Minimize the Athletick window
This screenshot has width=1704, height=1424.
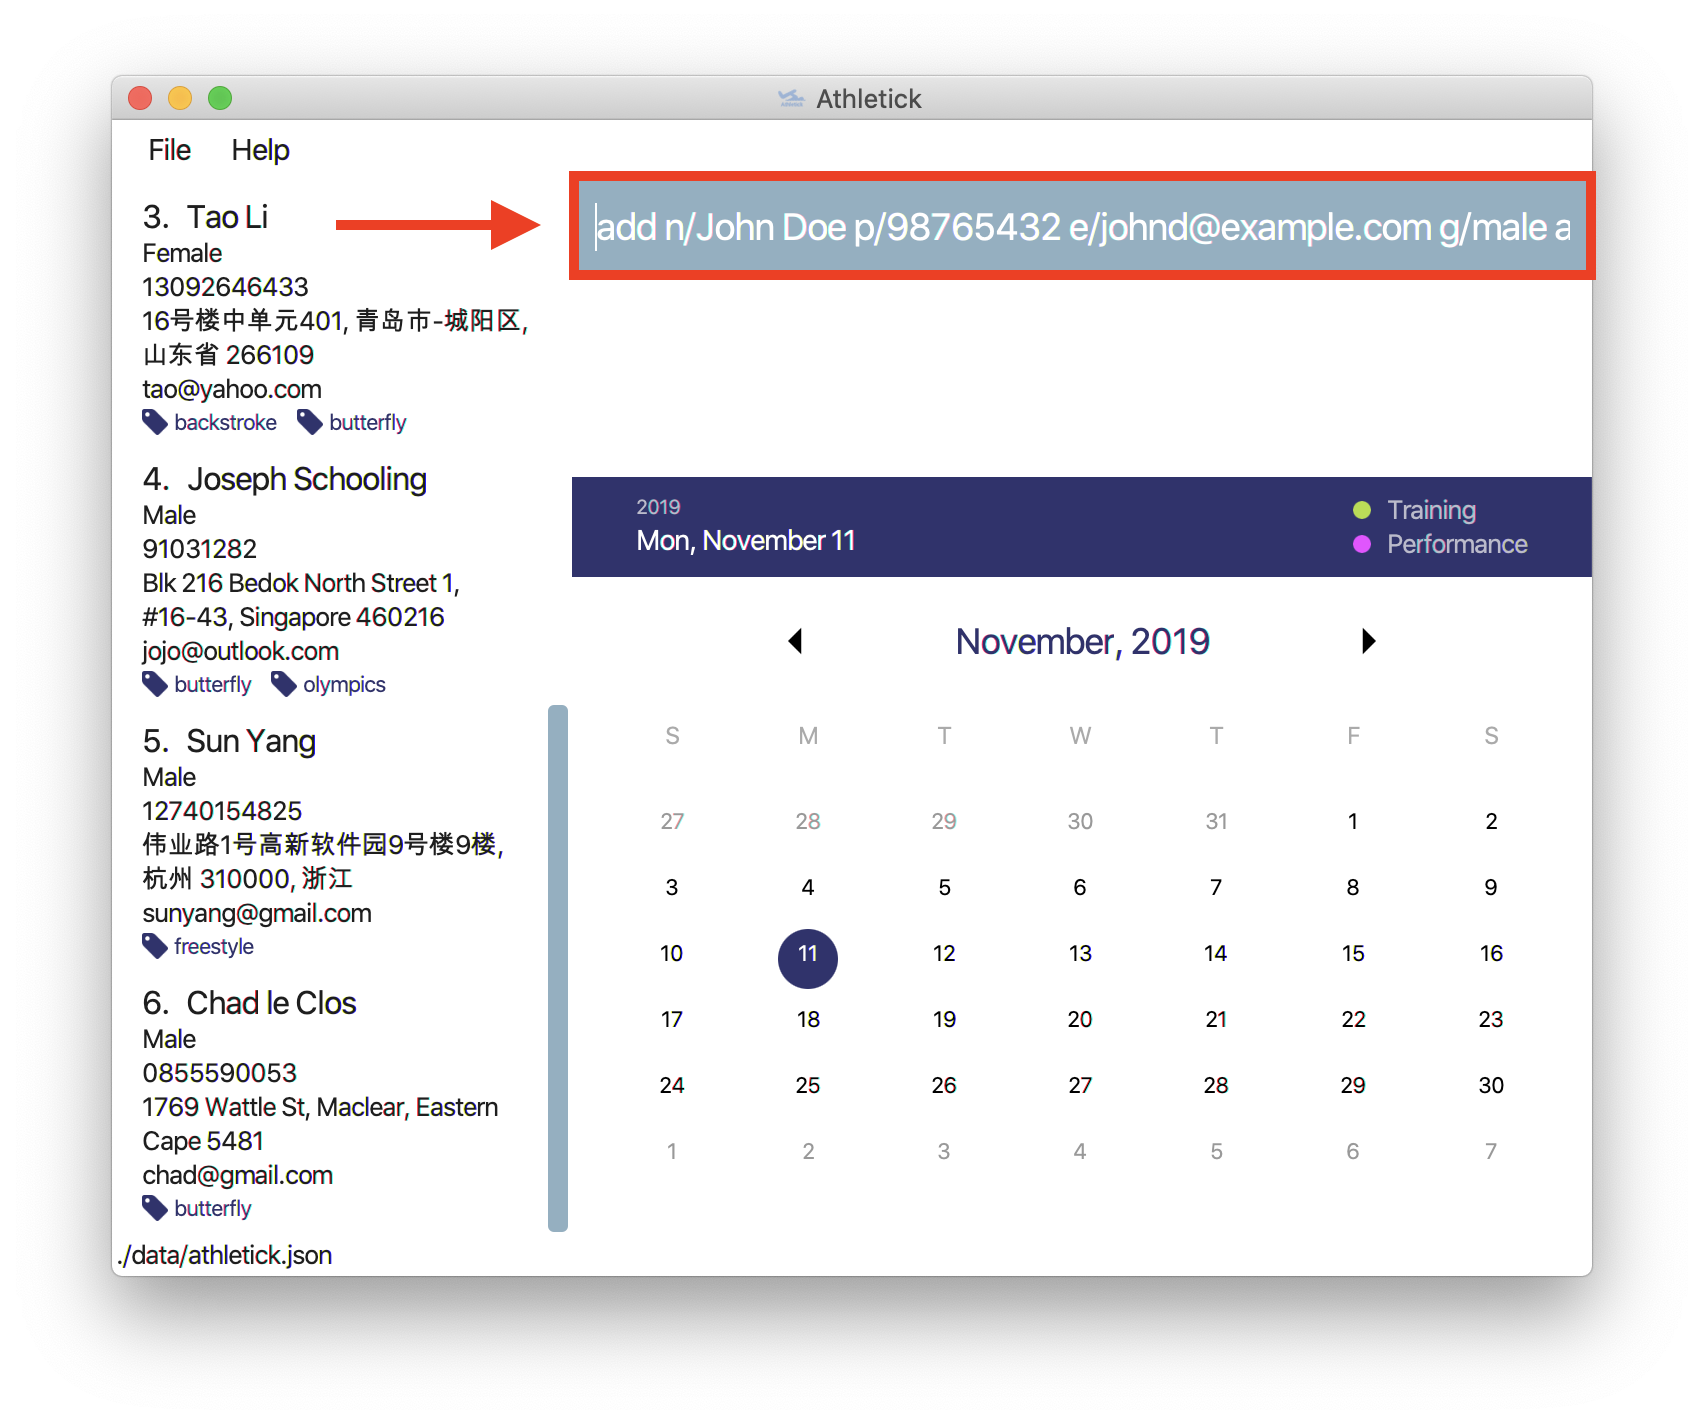click(180, 98)
